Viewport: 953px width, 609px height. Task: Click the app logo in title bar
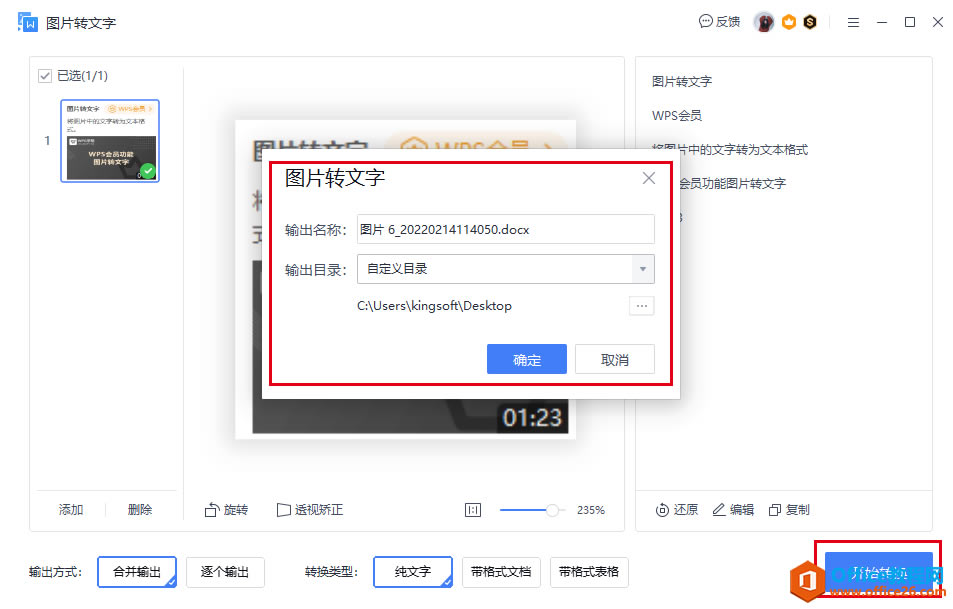pyautogui.click(x=28, y=22)
